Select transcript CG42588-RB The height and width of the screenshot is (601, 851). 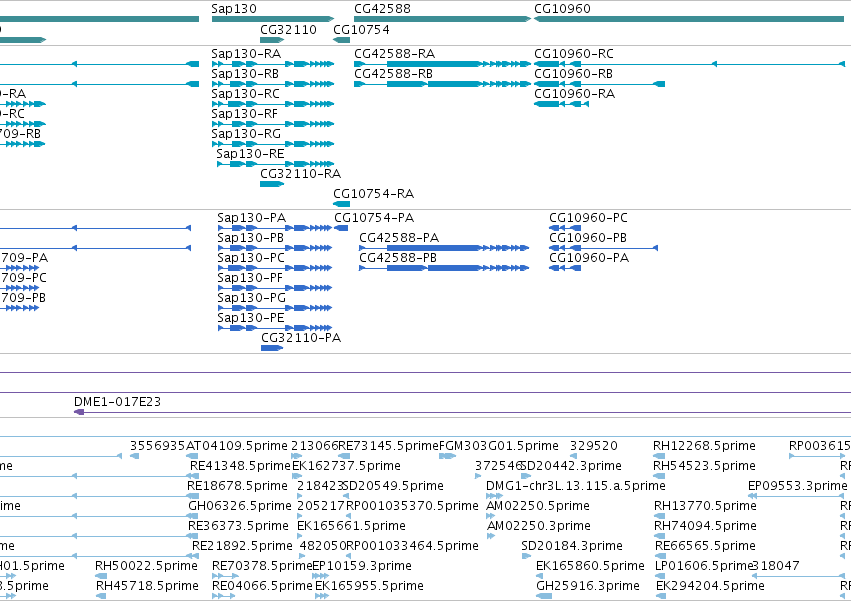(442, 84)
